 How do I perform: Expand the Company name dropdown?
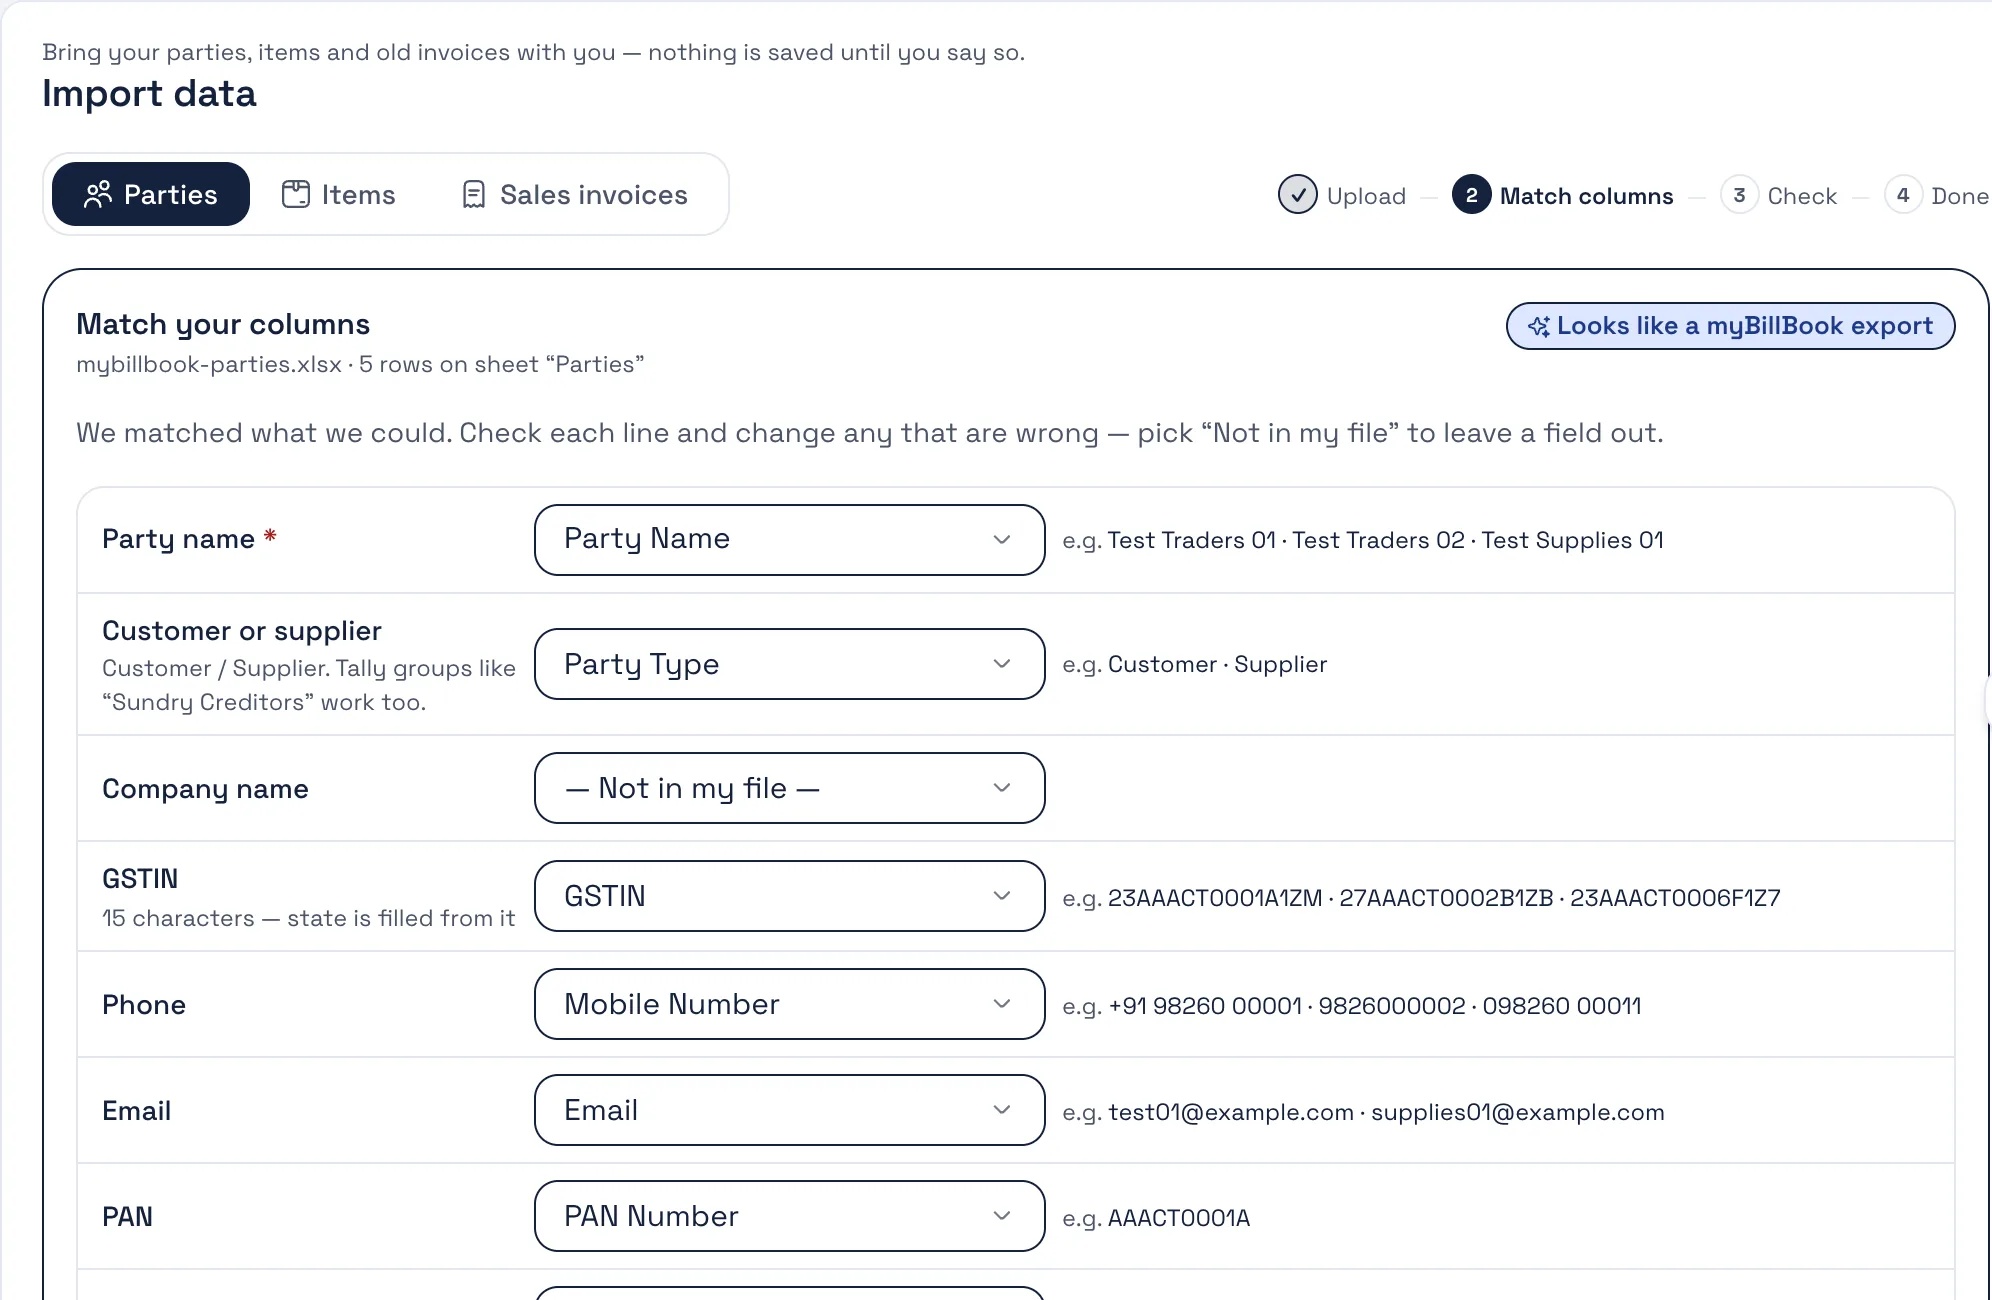tap(790, 788)
